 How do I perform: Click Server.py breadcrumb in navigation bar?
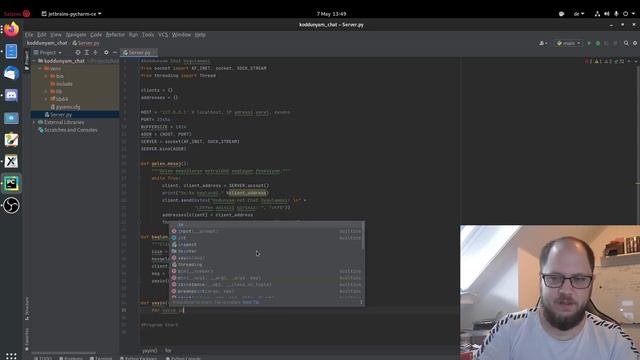point(86,43)
